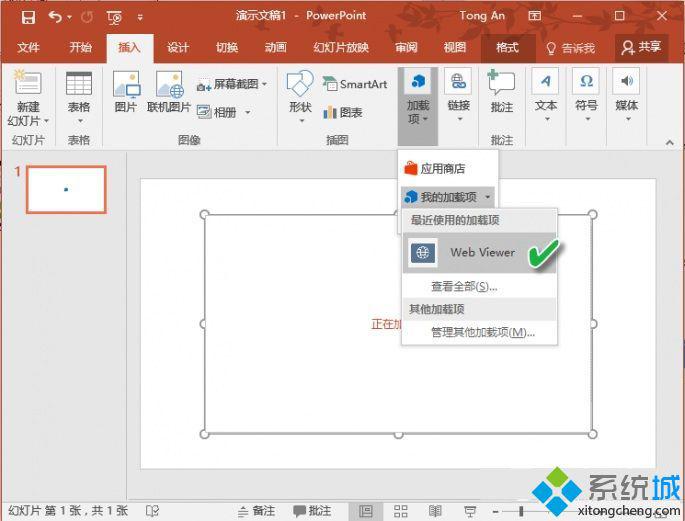This screenshot has width=685, height=521.
Task: Insert a new slide with 新建幻灯片 icon
Action: [28, 82]
